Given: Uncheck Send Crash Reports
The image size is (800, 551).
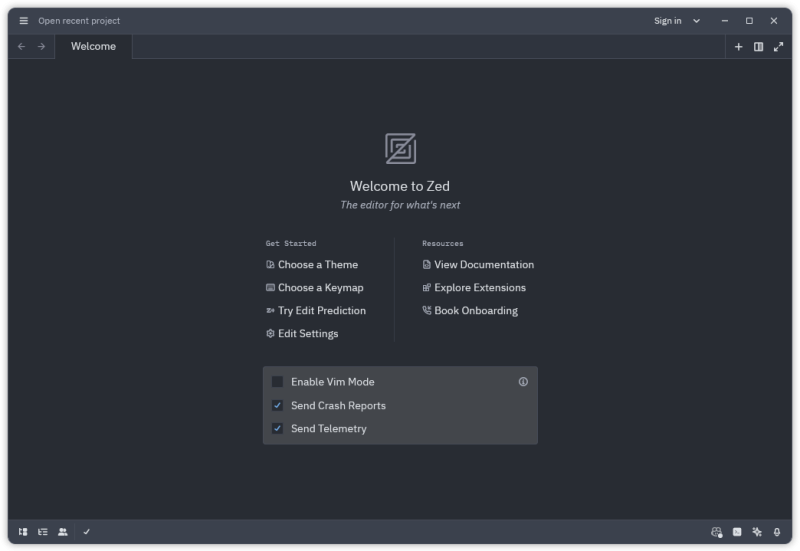Looking at the screenshot, I should (x=278, y=405).
